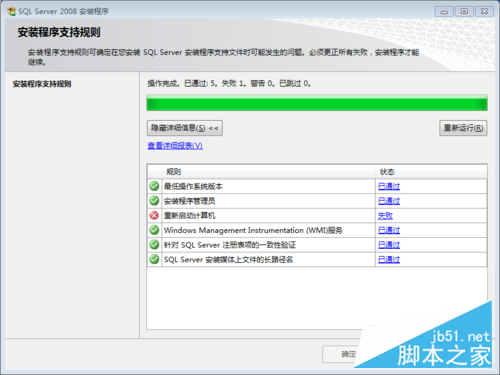This screenshot has width=500, height=375.
Task: Click green check icon for 最低操作系统版本 rule
Action: pos(154,186)
